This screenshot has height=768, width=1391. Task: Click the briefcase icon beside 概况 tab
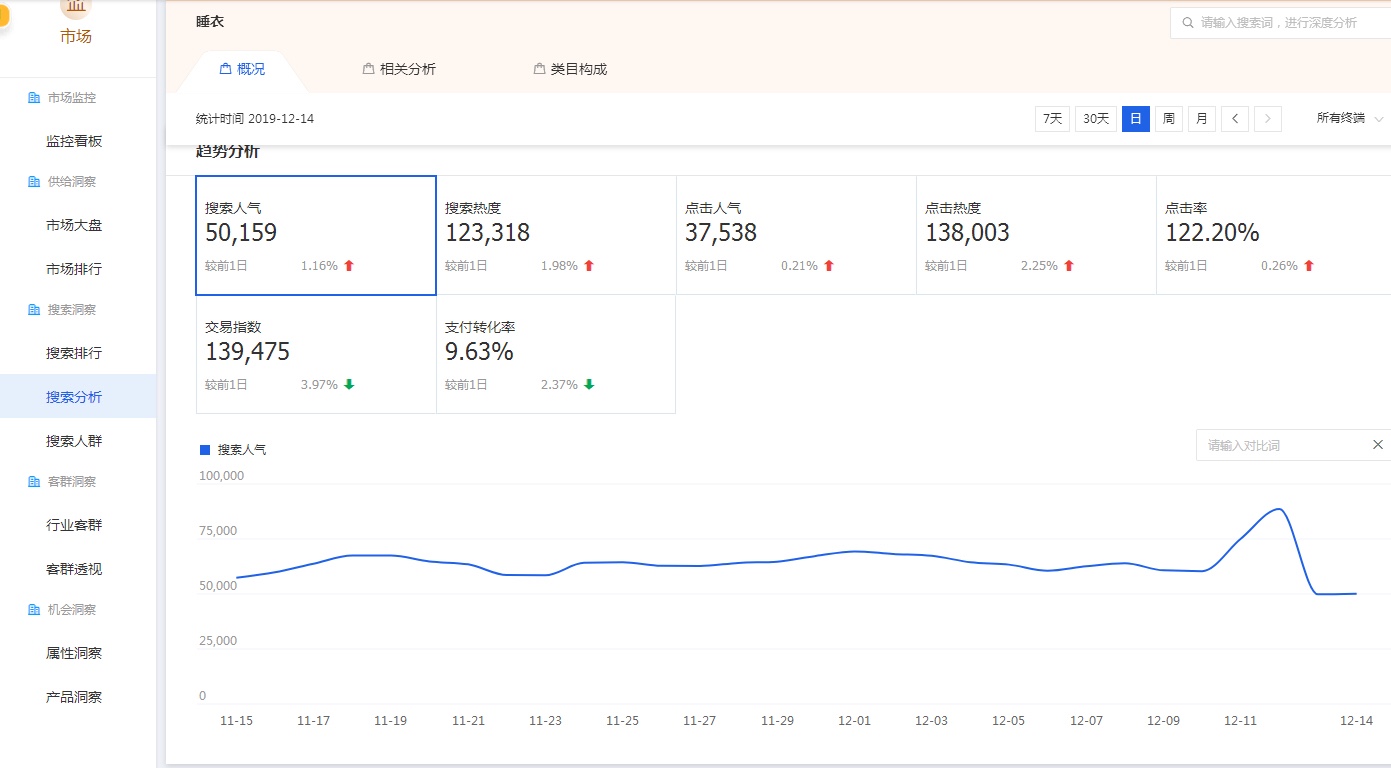[x=225, y=68]
